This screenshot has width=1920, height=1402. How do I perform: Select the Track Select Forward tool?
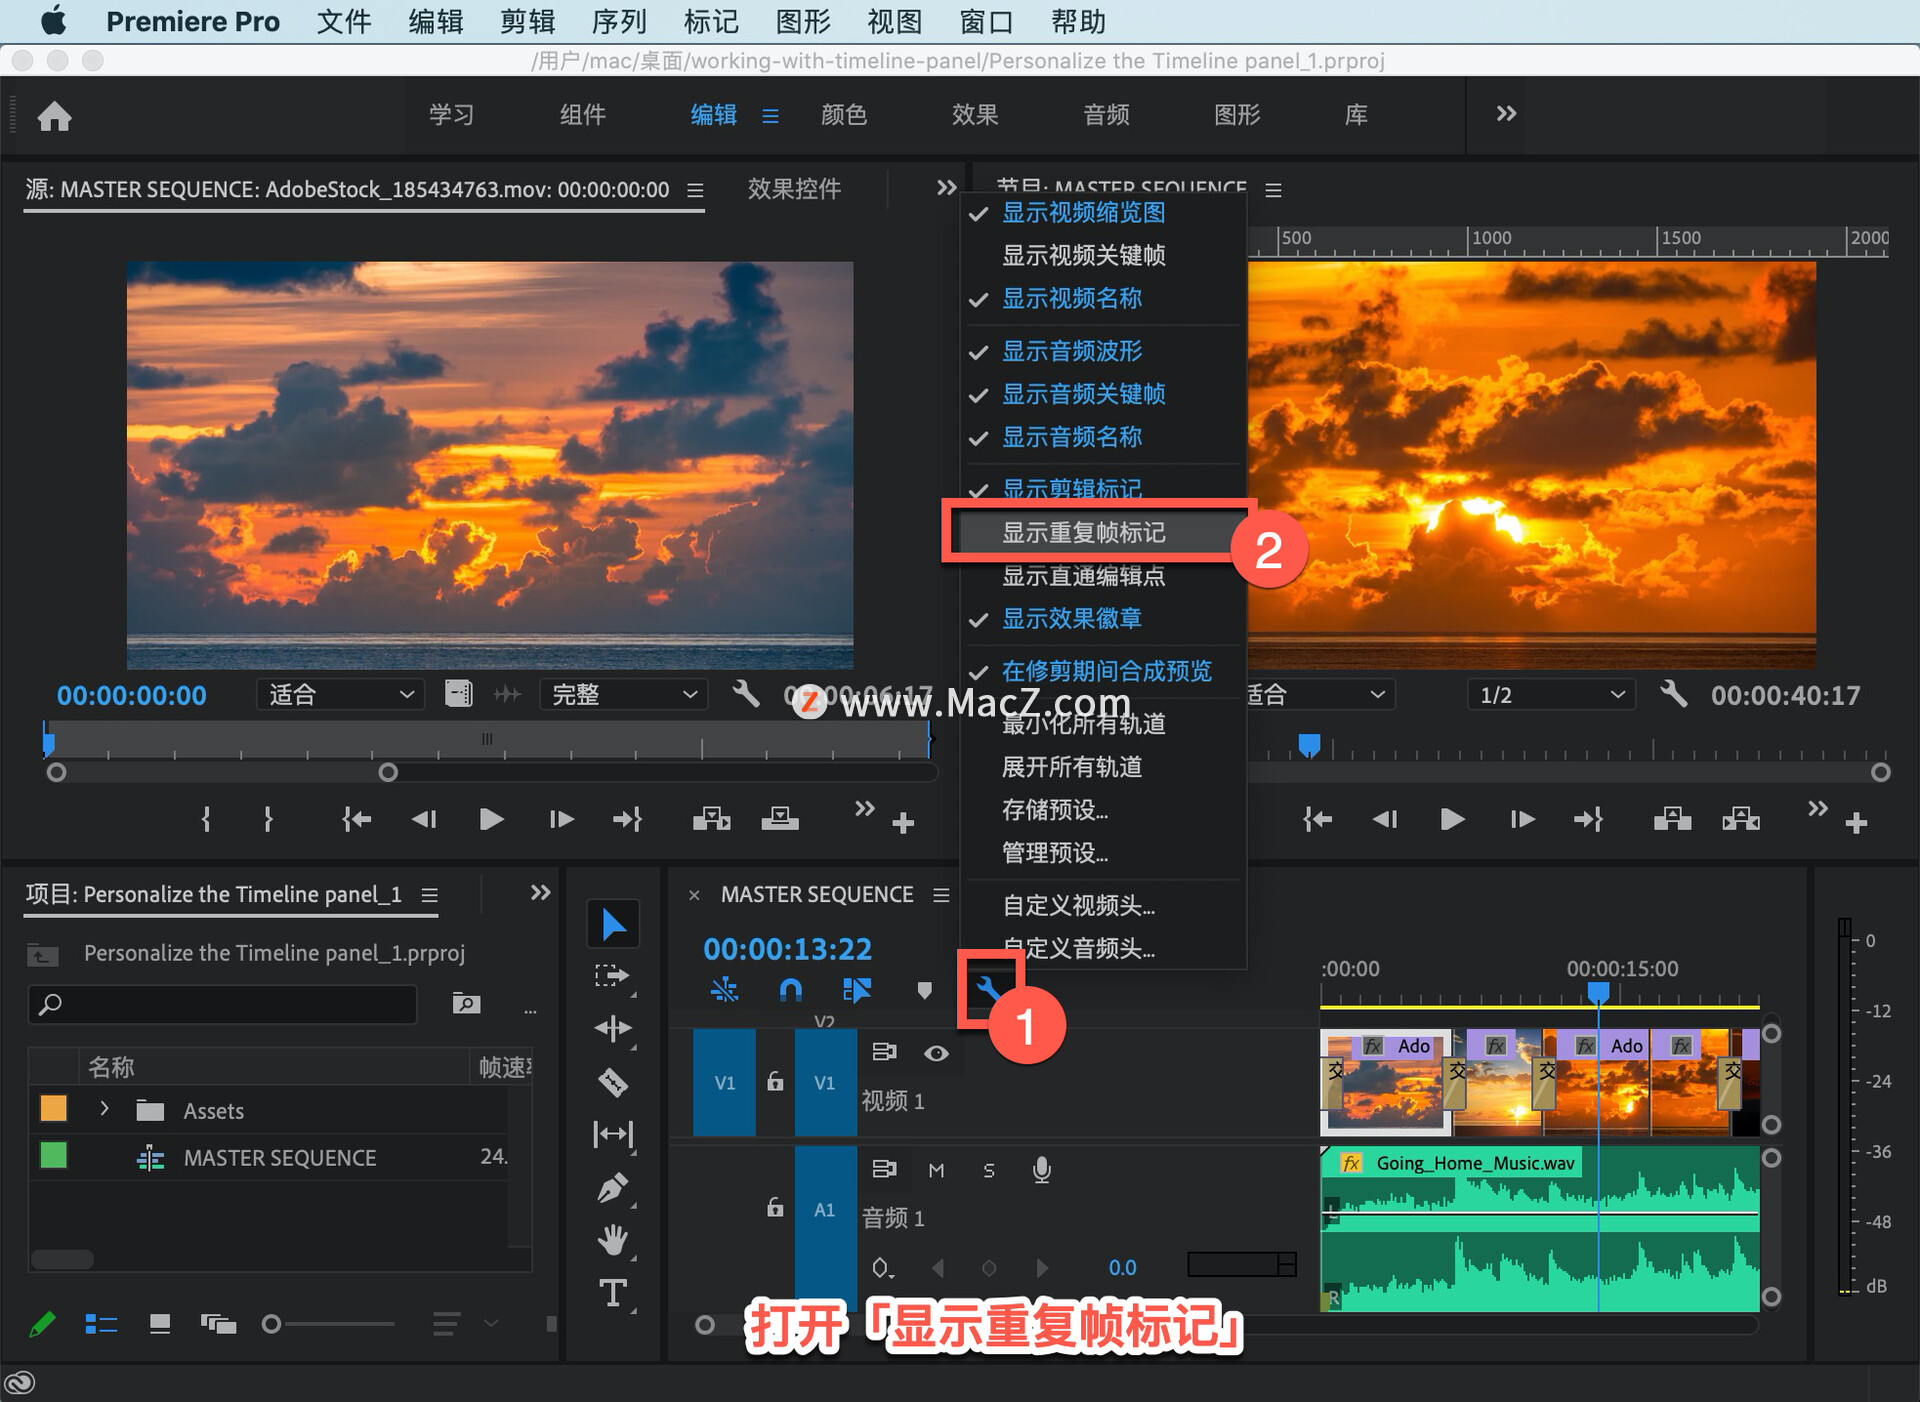point(612,976)
